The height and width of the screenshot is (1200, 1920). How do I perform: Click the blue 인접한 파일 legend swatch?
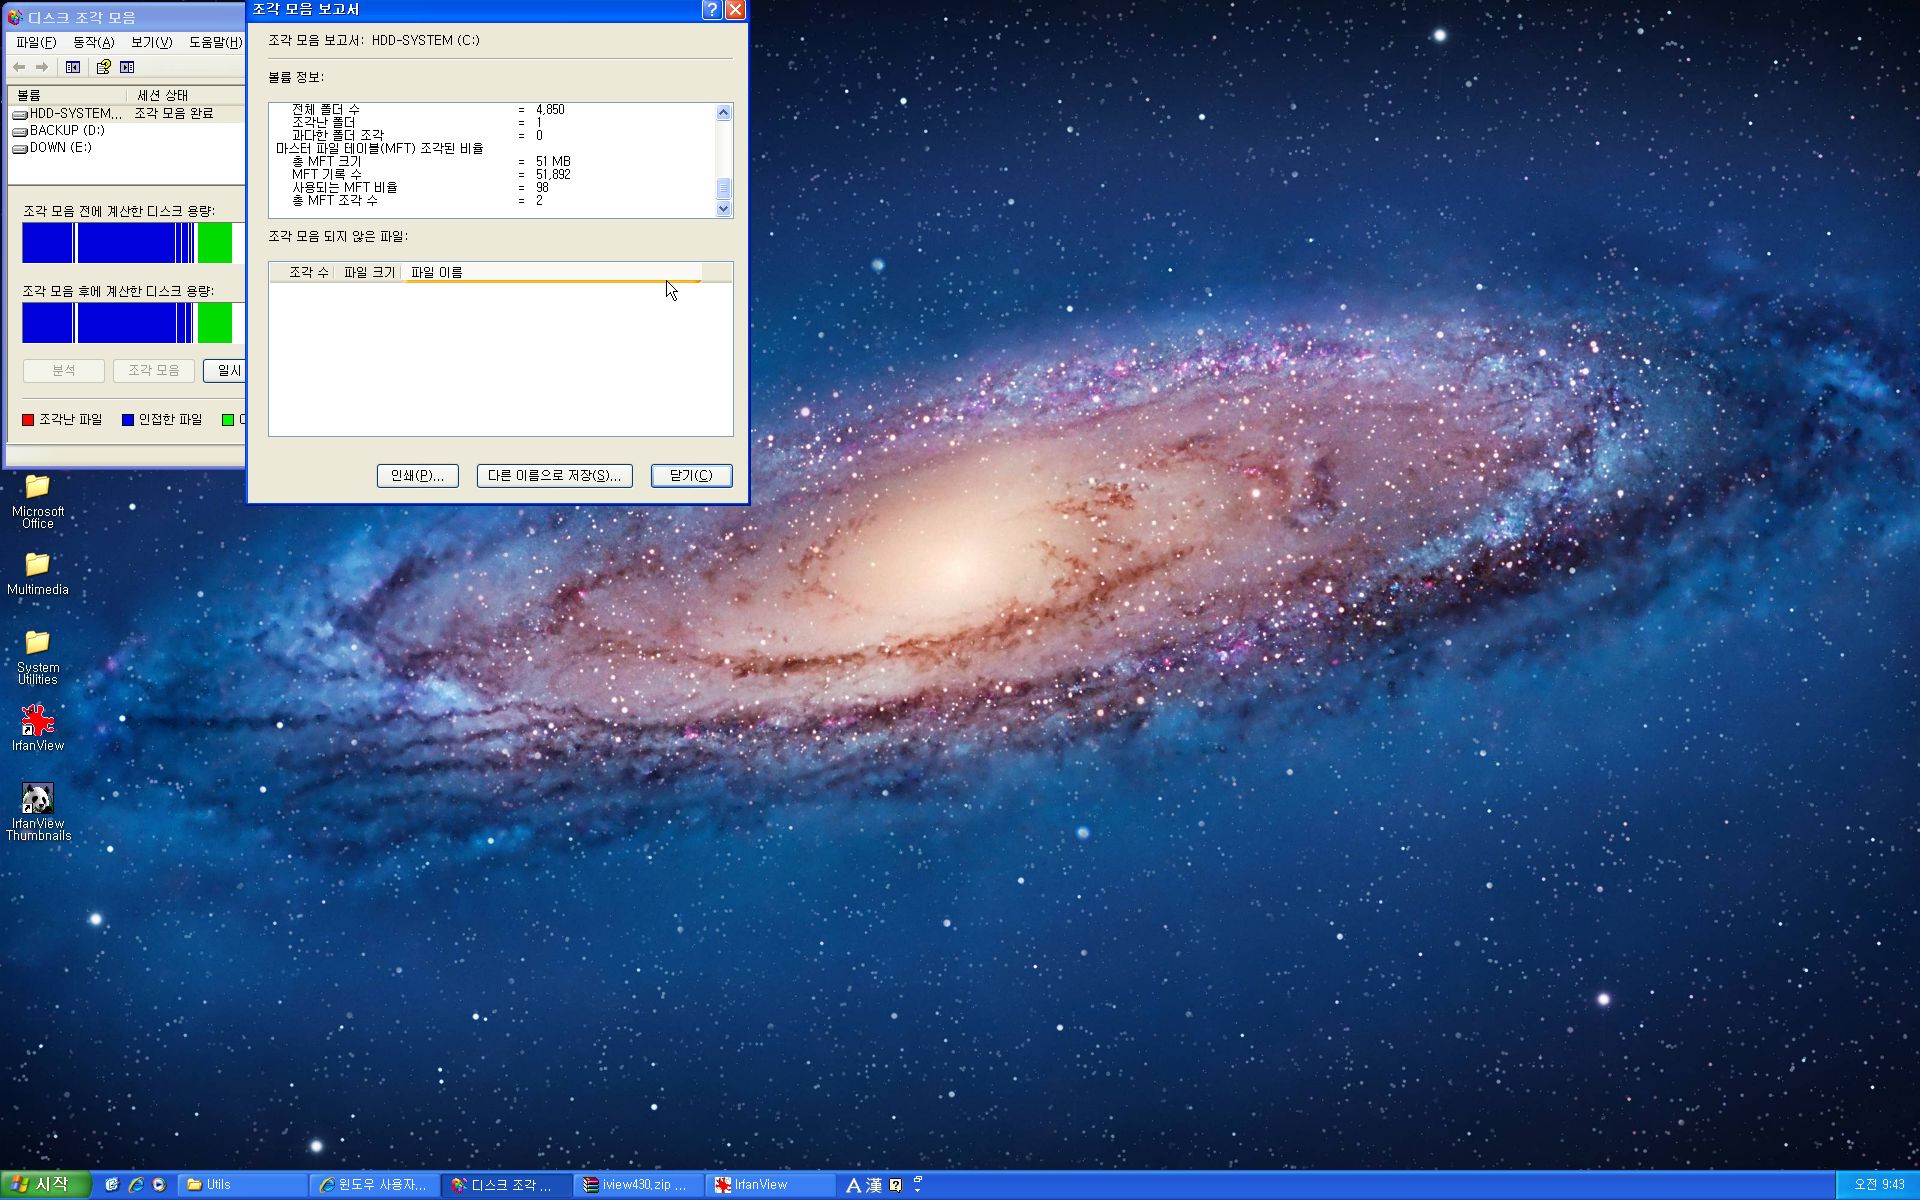128,420
